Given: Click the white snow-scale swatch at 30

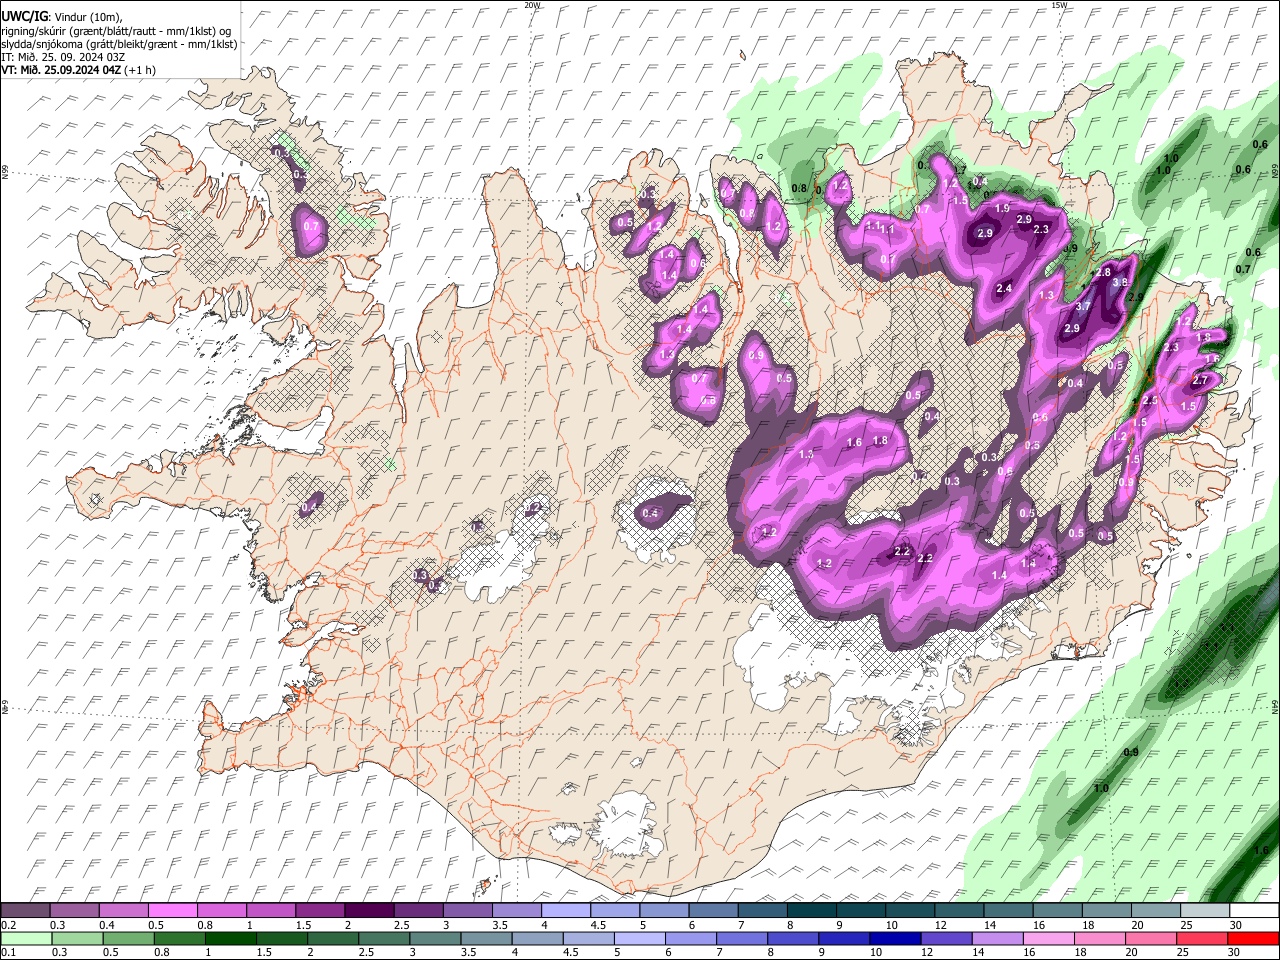Looking at the screenshot, I should [x=1254, y=910].
